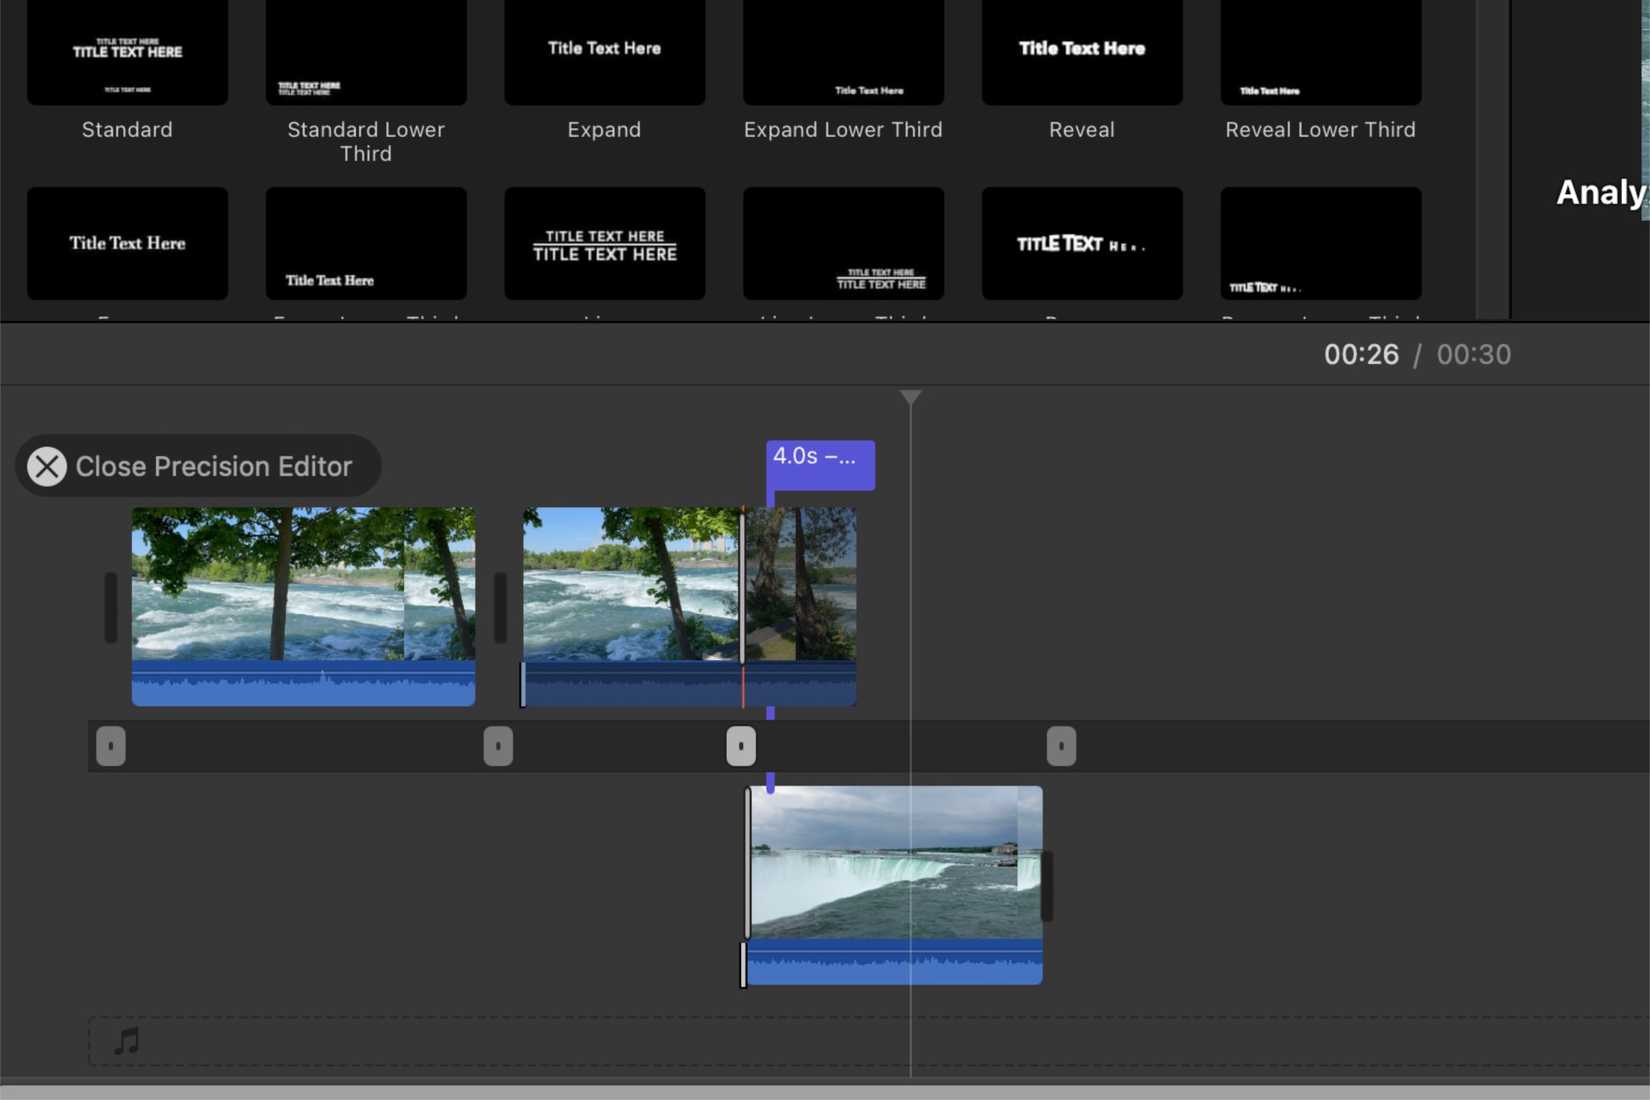The height and width of the screenshot is (1100, 1650).
Task: Select the Standard Lower Third title style
Action: [365, 52]
